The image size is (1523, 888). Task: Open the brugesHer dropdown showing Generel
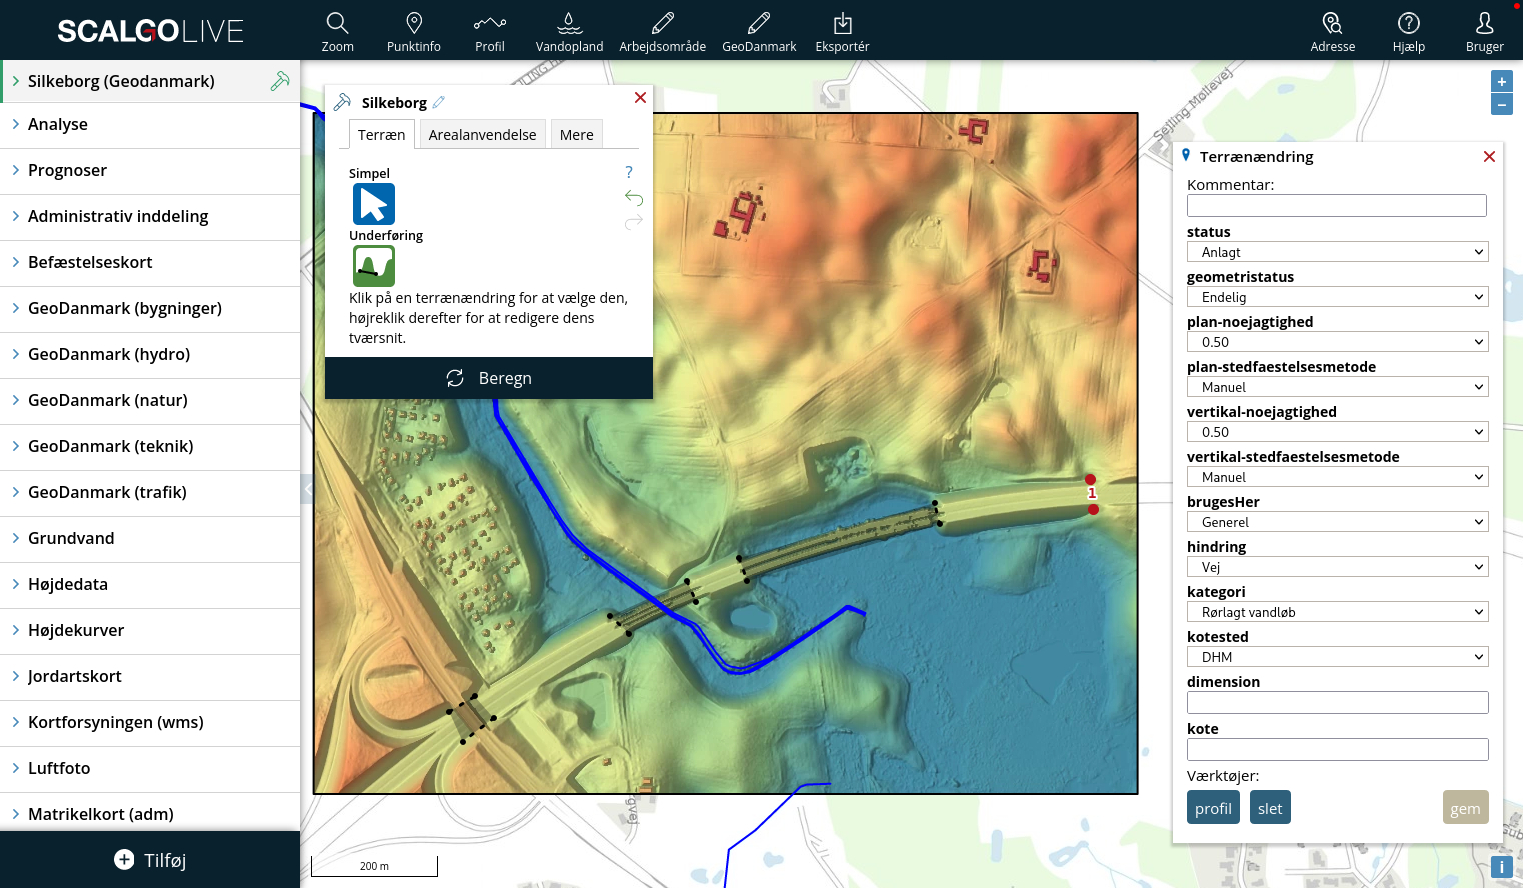[x=1337, y=522]
